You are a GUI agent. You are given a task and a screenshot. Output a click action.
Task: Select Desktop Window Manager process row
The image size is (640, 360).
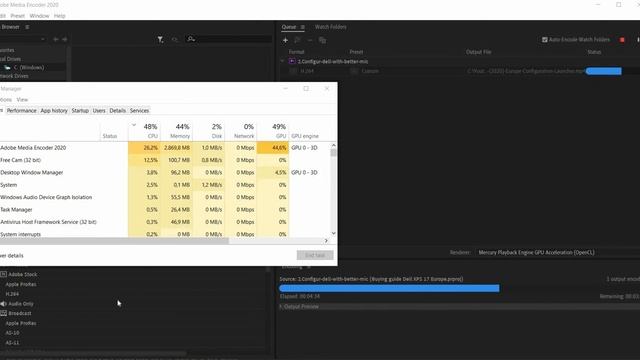click(165, 173)
